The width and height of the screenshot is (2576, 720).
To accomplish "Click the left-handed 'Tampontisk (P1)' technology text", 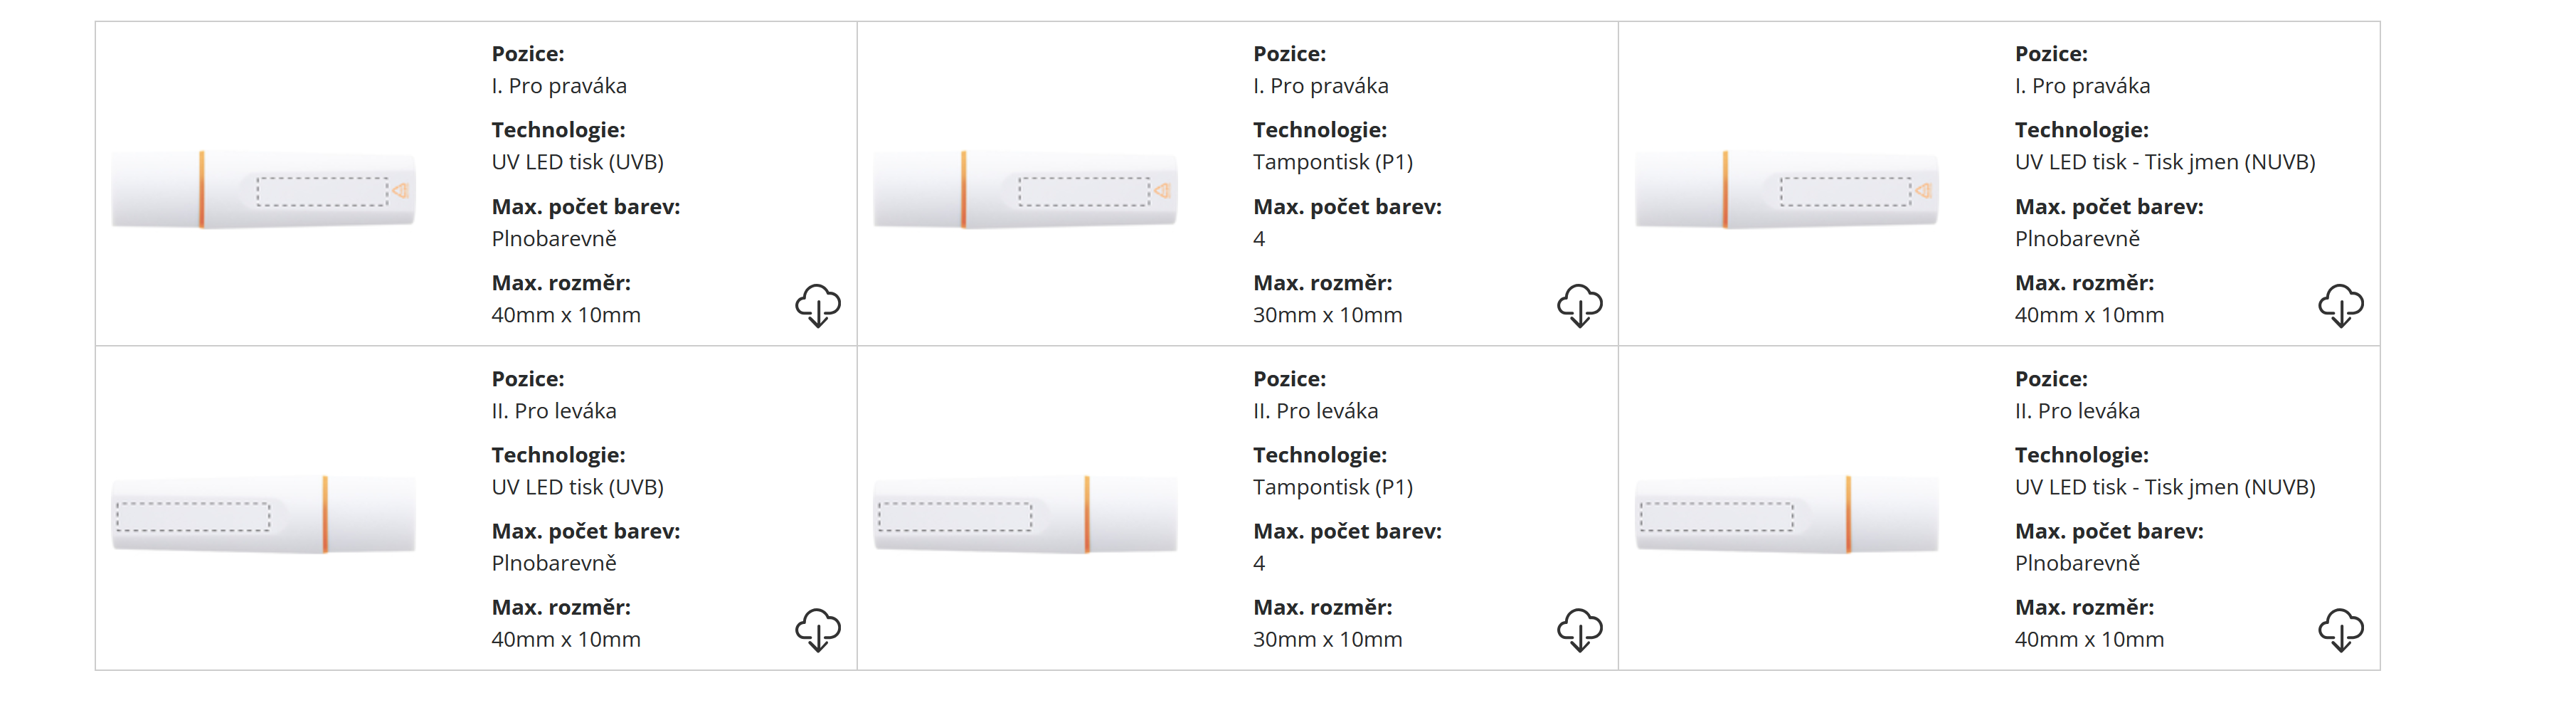I will pyautogui.click(x=1332, y=487).
